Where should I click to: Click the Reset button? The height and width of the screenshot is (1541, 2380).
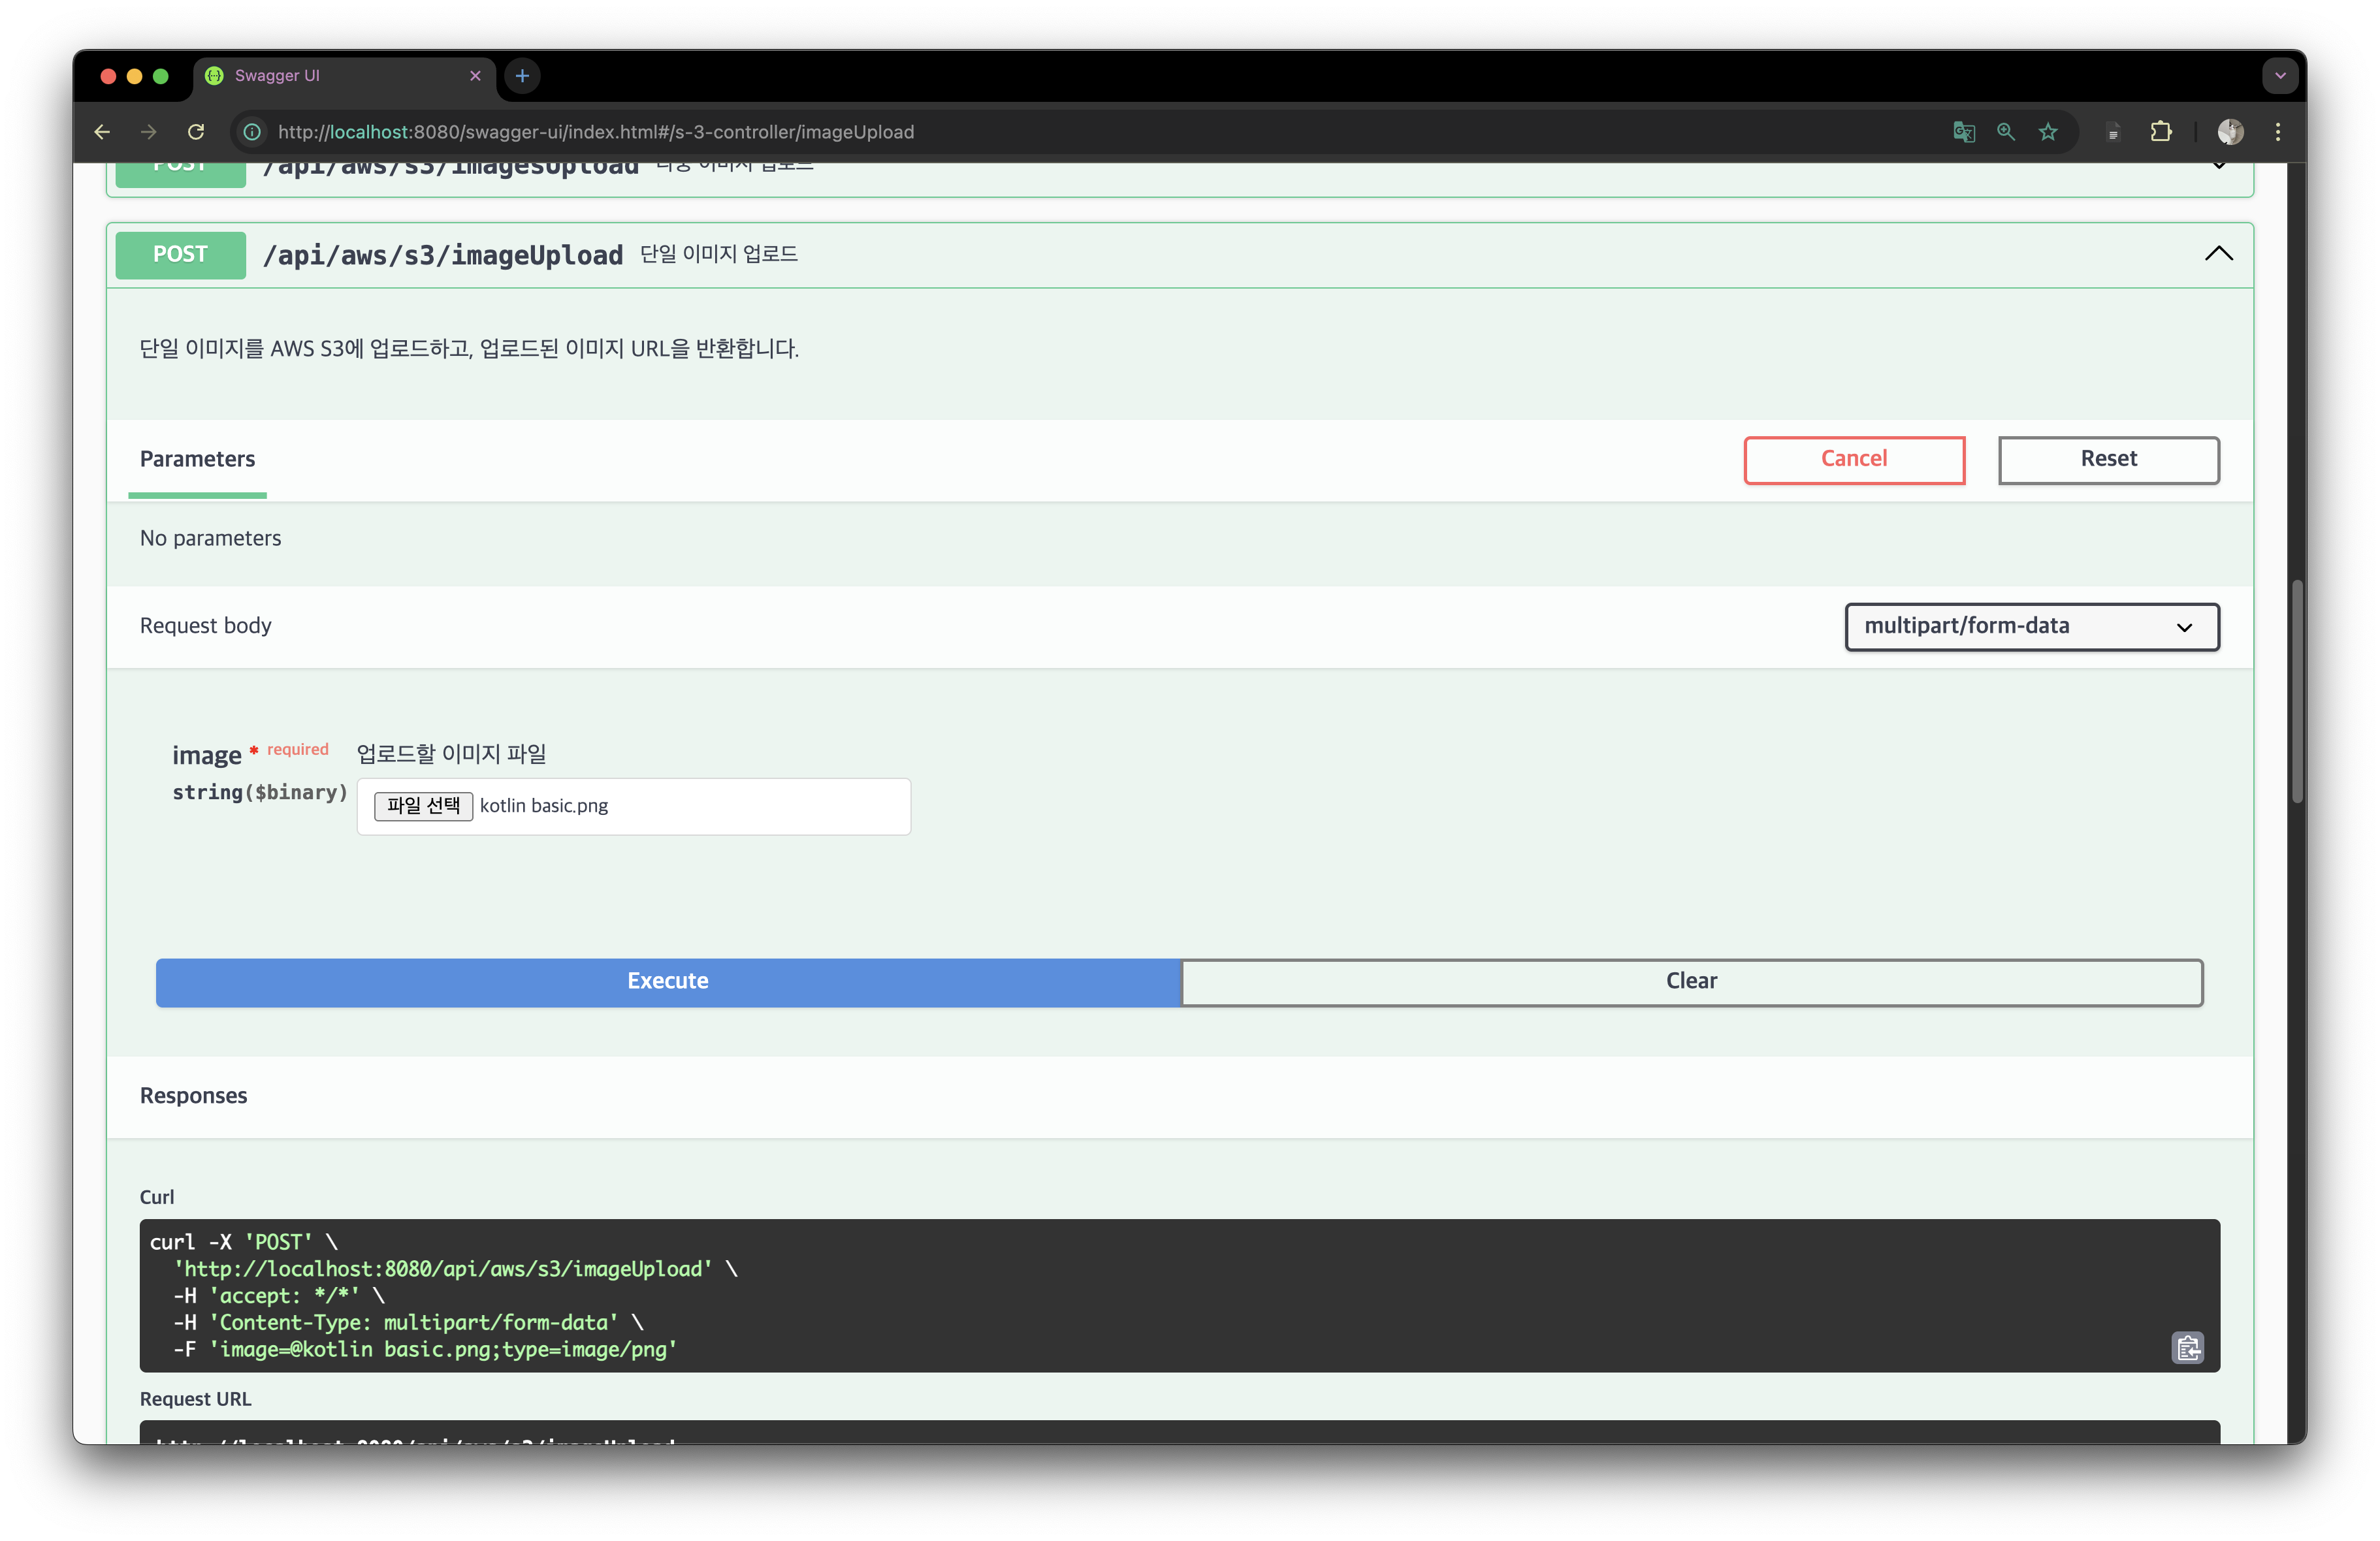2108,460
